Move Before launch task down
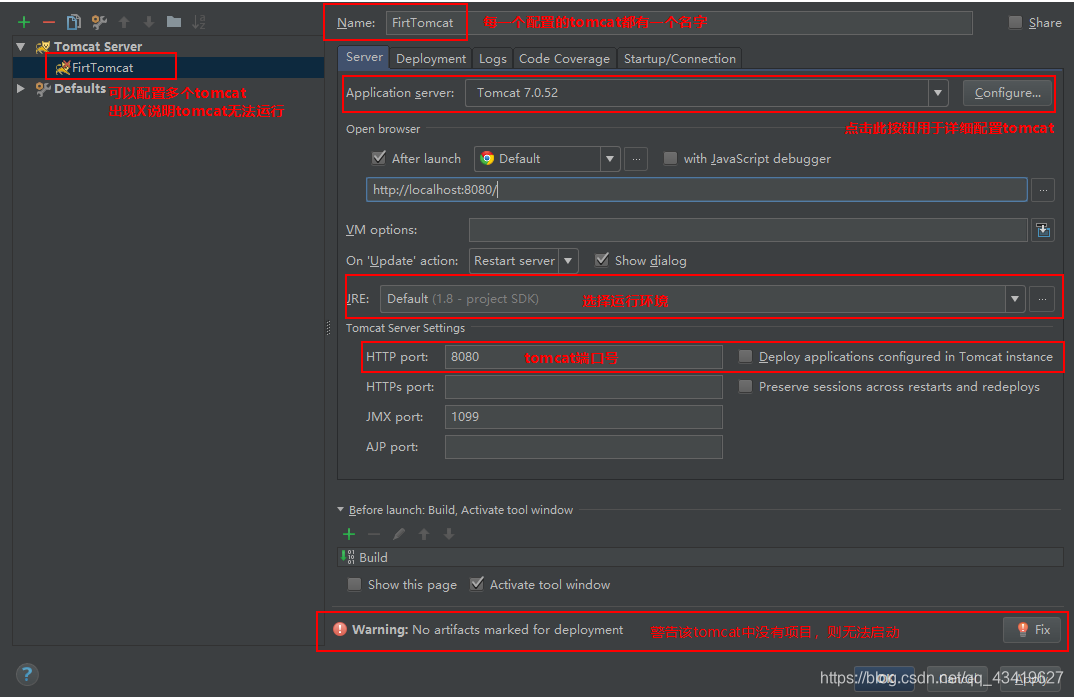 (x=449, y=534)
